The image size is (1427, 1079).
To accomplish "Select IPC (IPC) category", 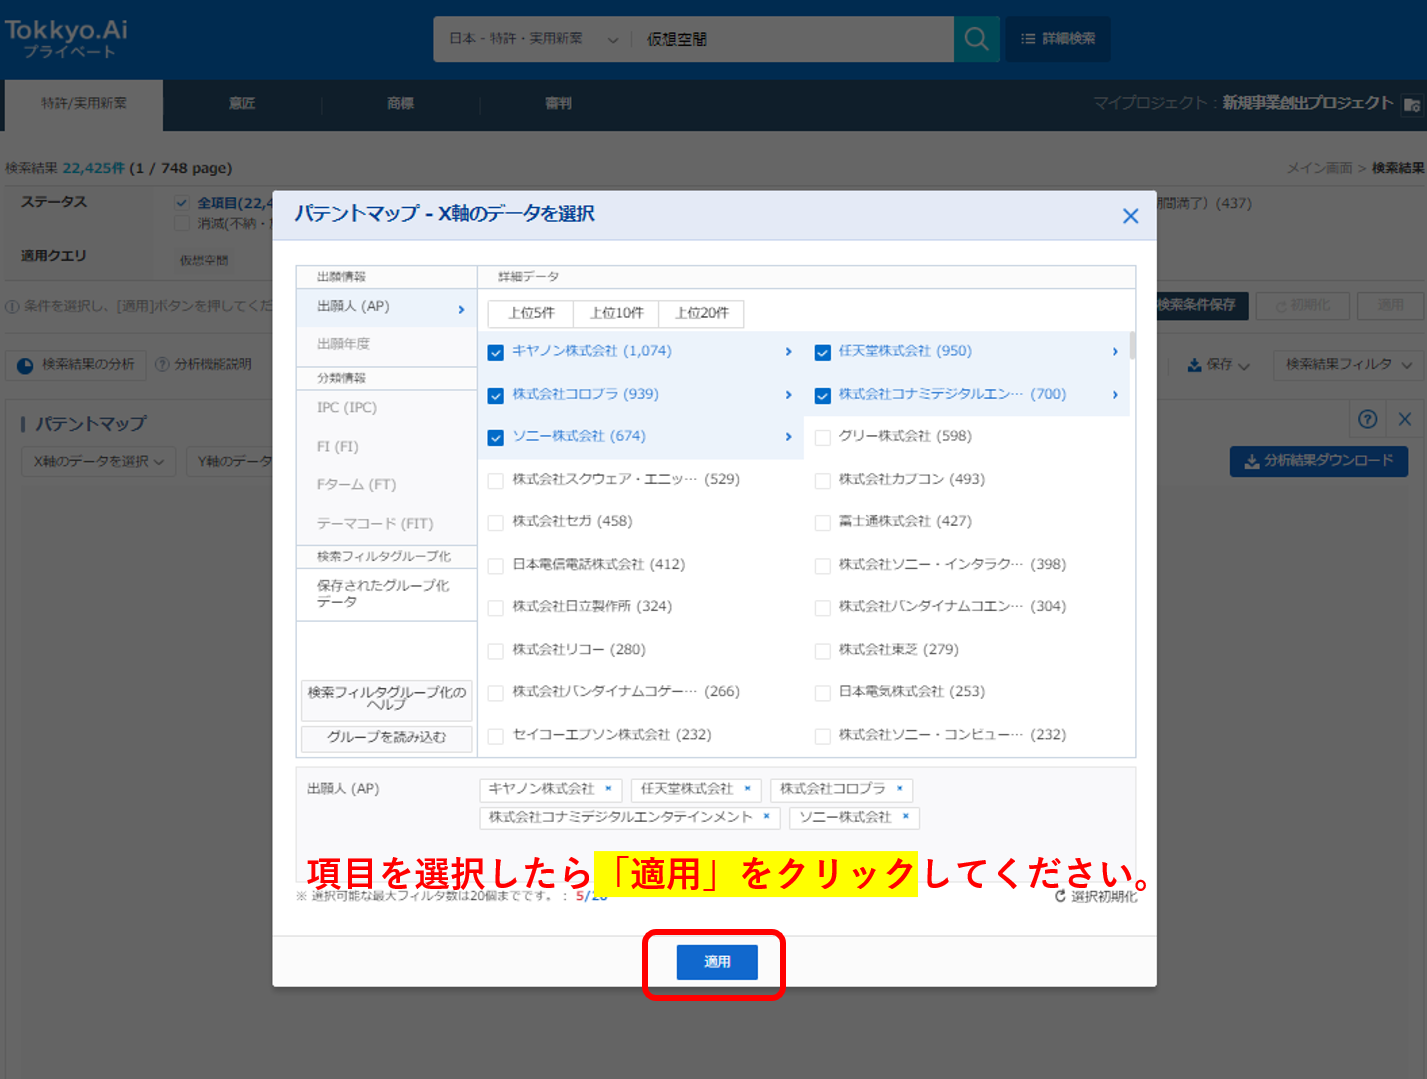I will pyautogui.click(x=386, y=408).
